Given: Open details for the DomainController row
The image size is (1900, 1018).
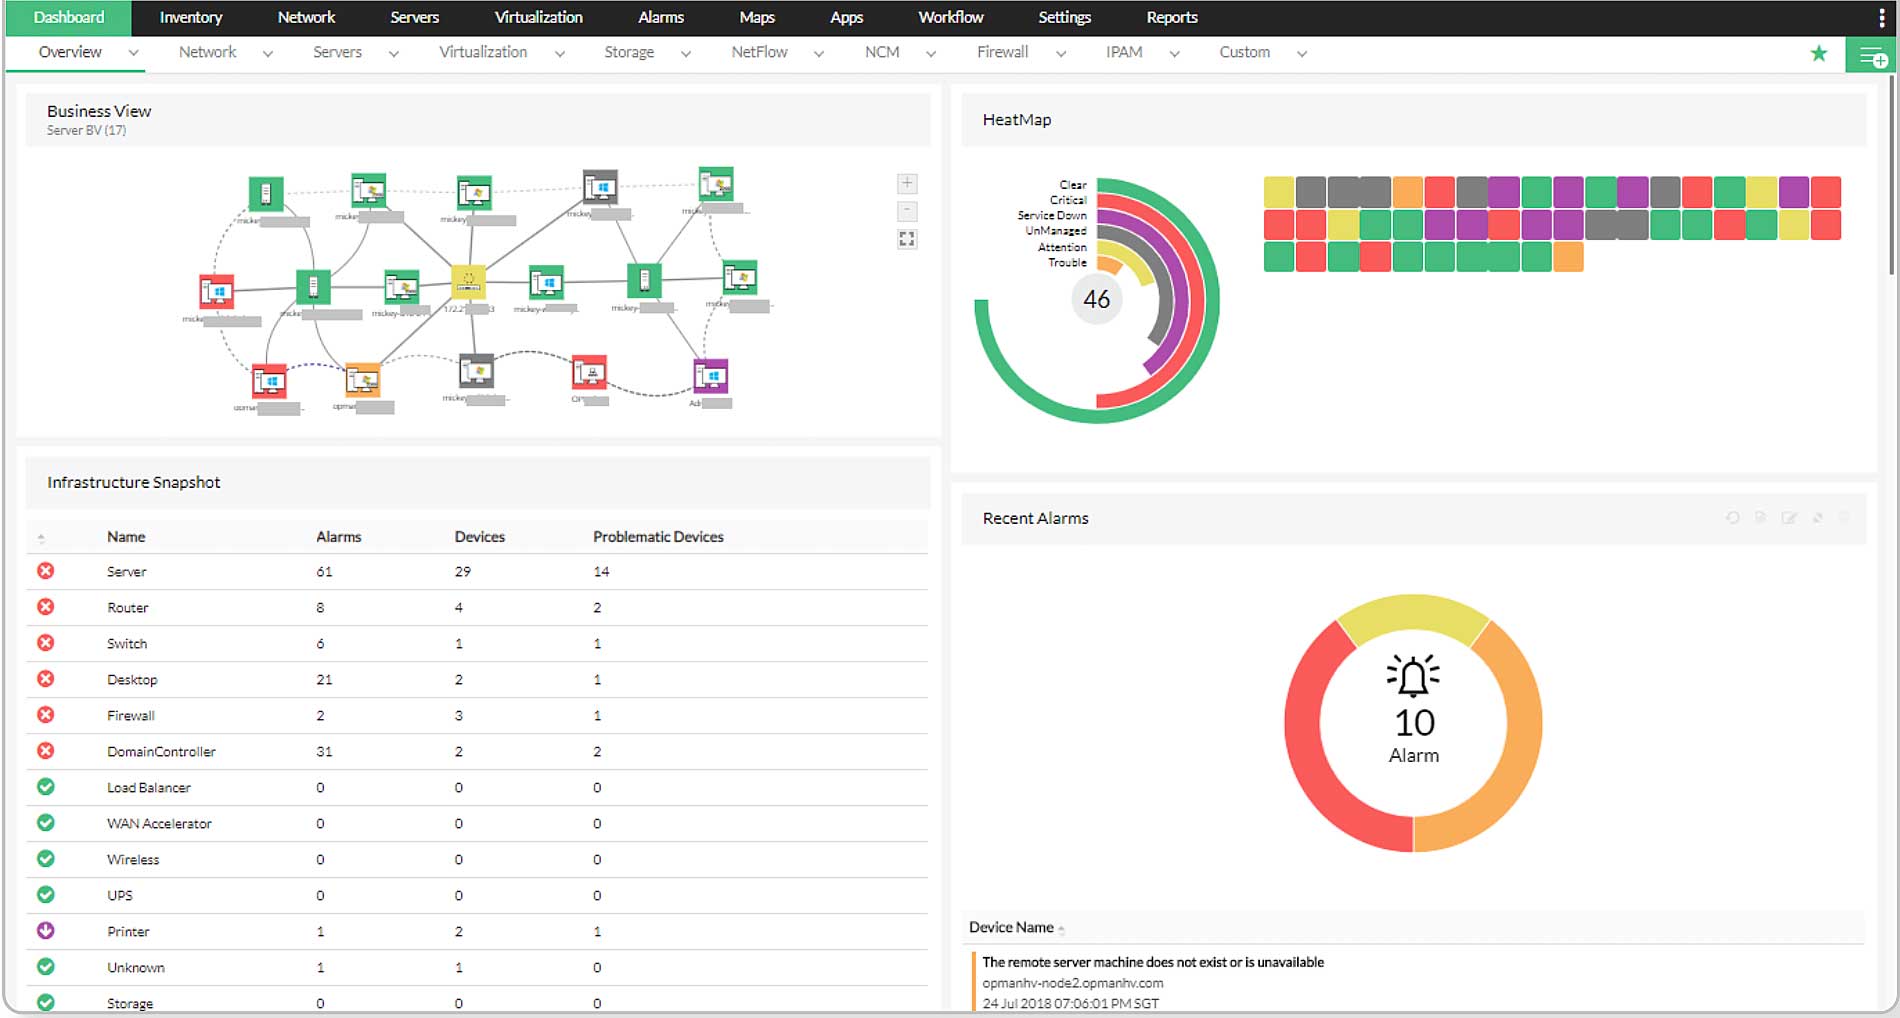Looking at the screenshot, I should (x=161, y=751).
